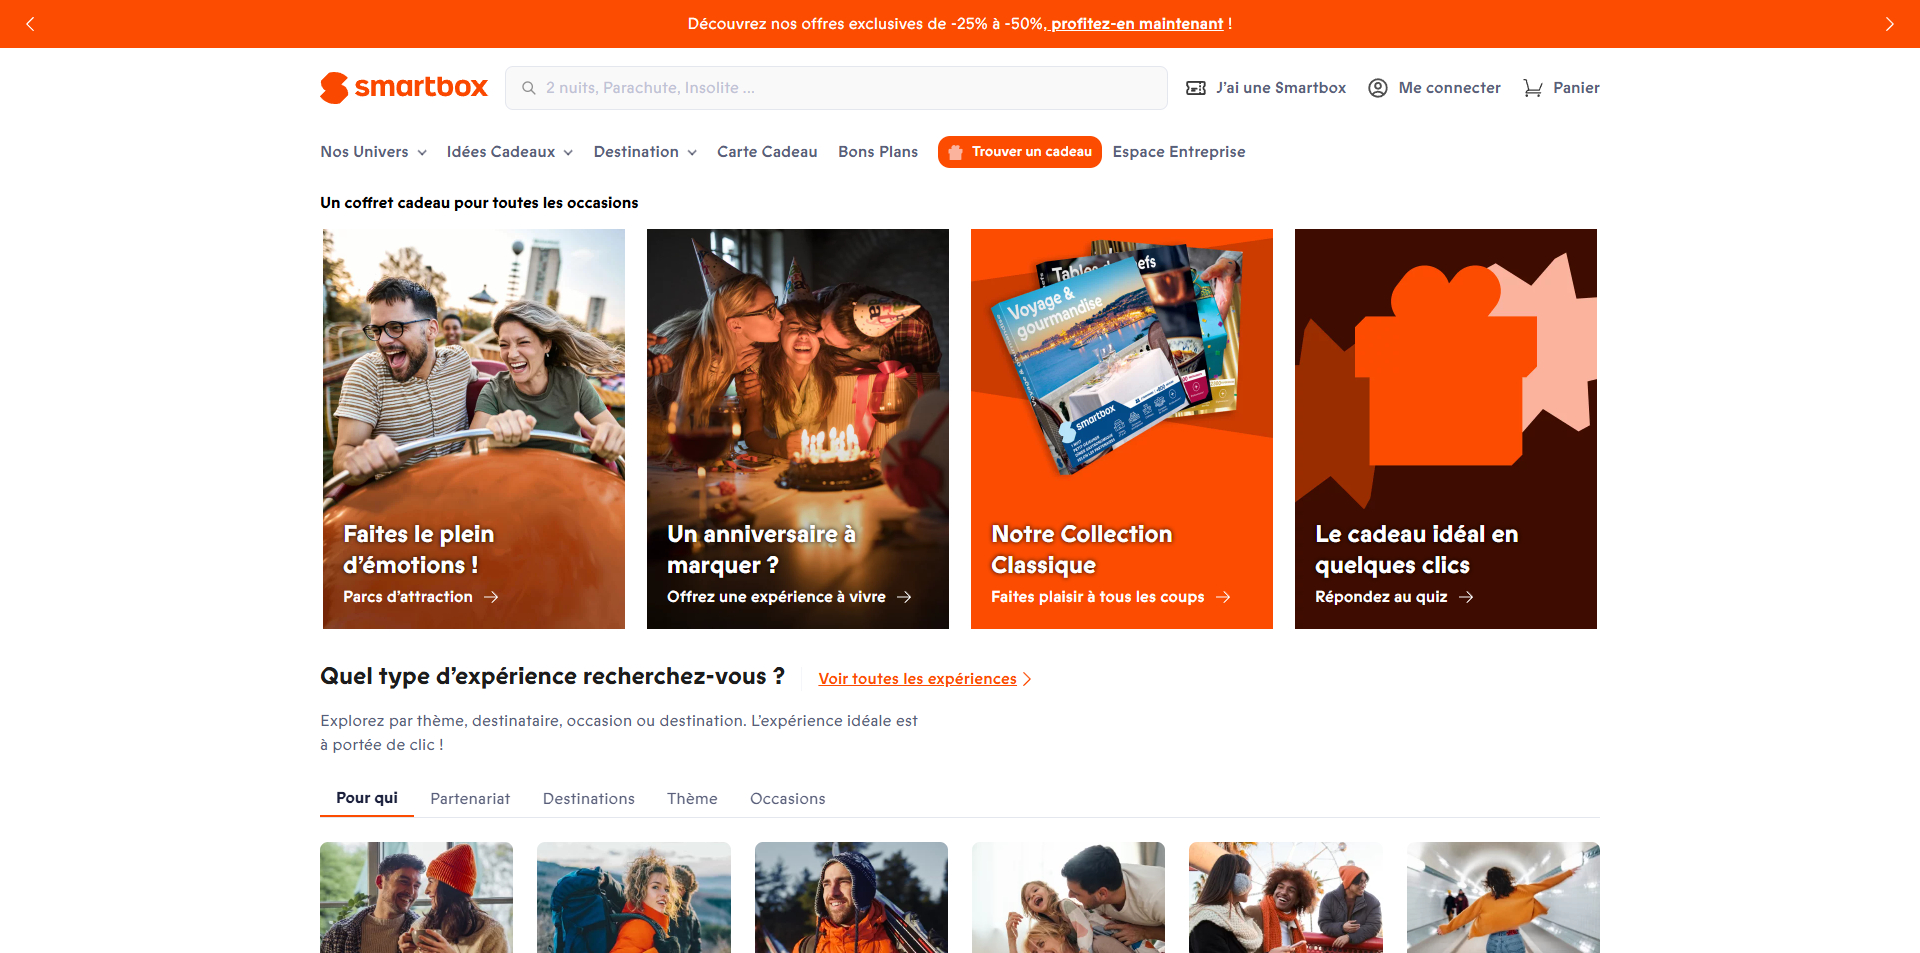This screenshot has height=953, width=1920.
Task: Switch to the Occasions tab
Action: [x=788, y=799]
